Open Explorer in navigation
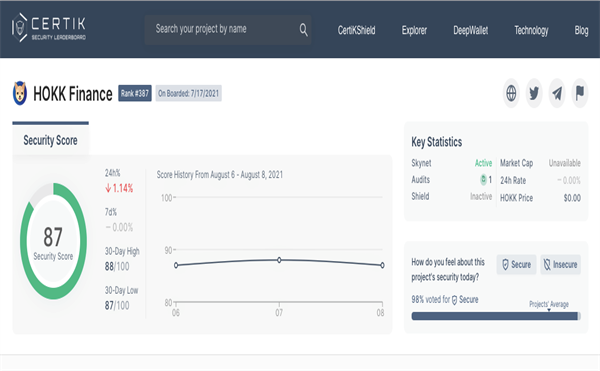Image resolution: width=600 pixels, height=371 pixels. tap(414, 30)
